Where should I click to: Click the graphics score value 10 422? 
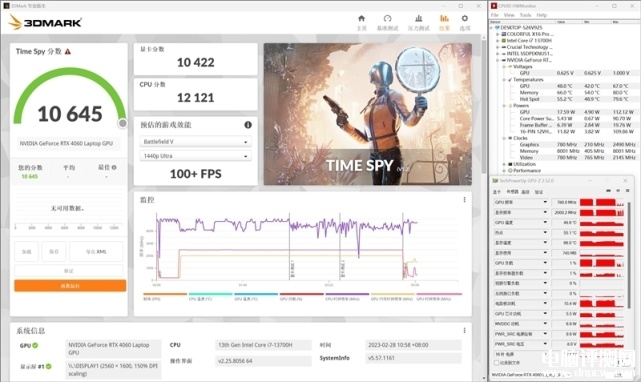click(195, 63)
